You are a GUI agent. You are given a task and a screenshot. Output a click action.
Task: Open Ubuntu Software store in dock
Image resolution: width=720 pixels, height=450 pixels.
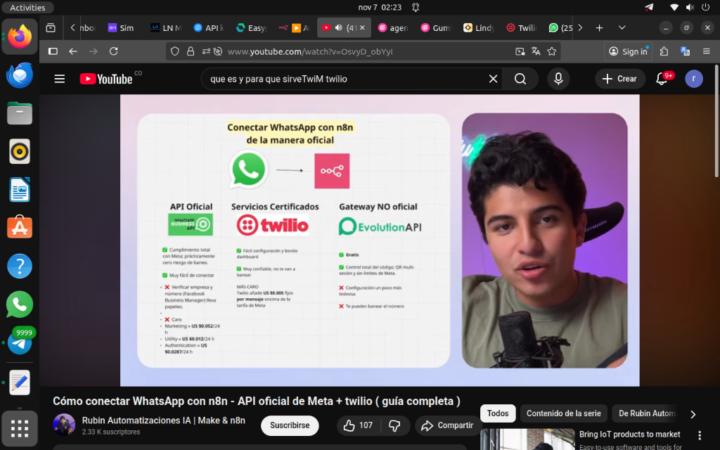click(x=19, y=227)
